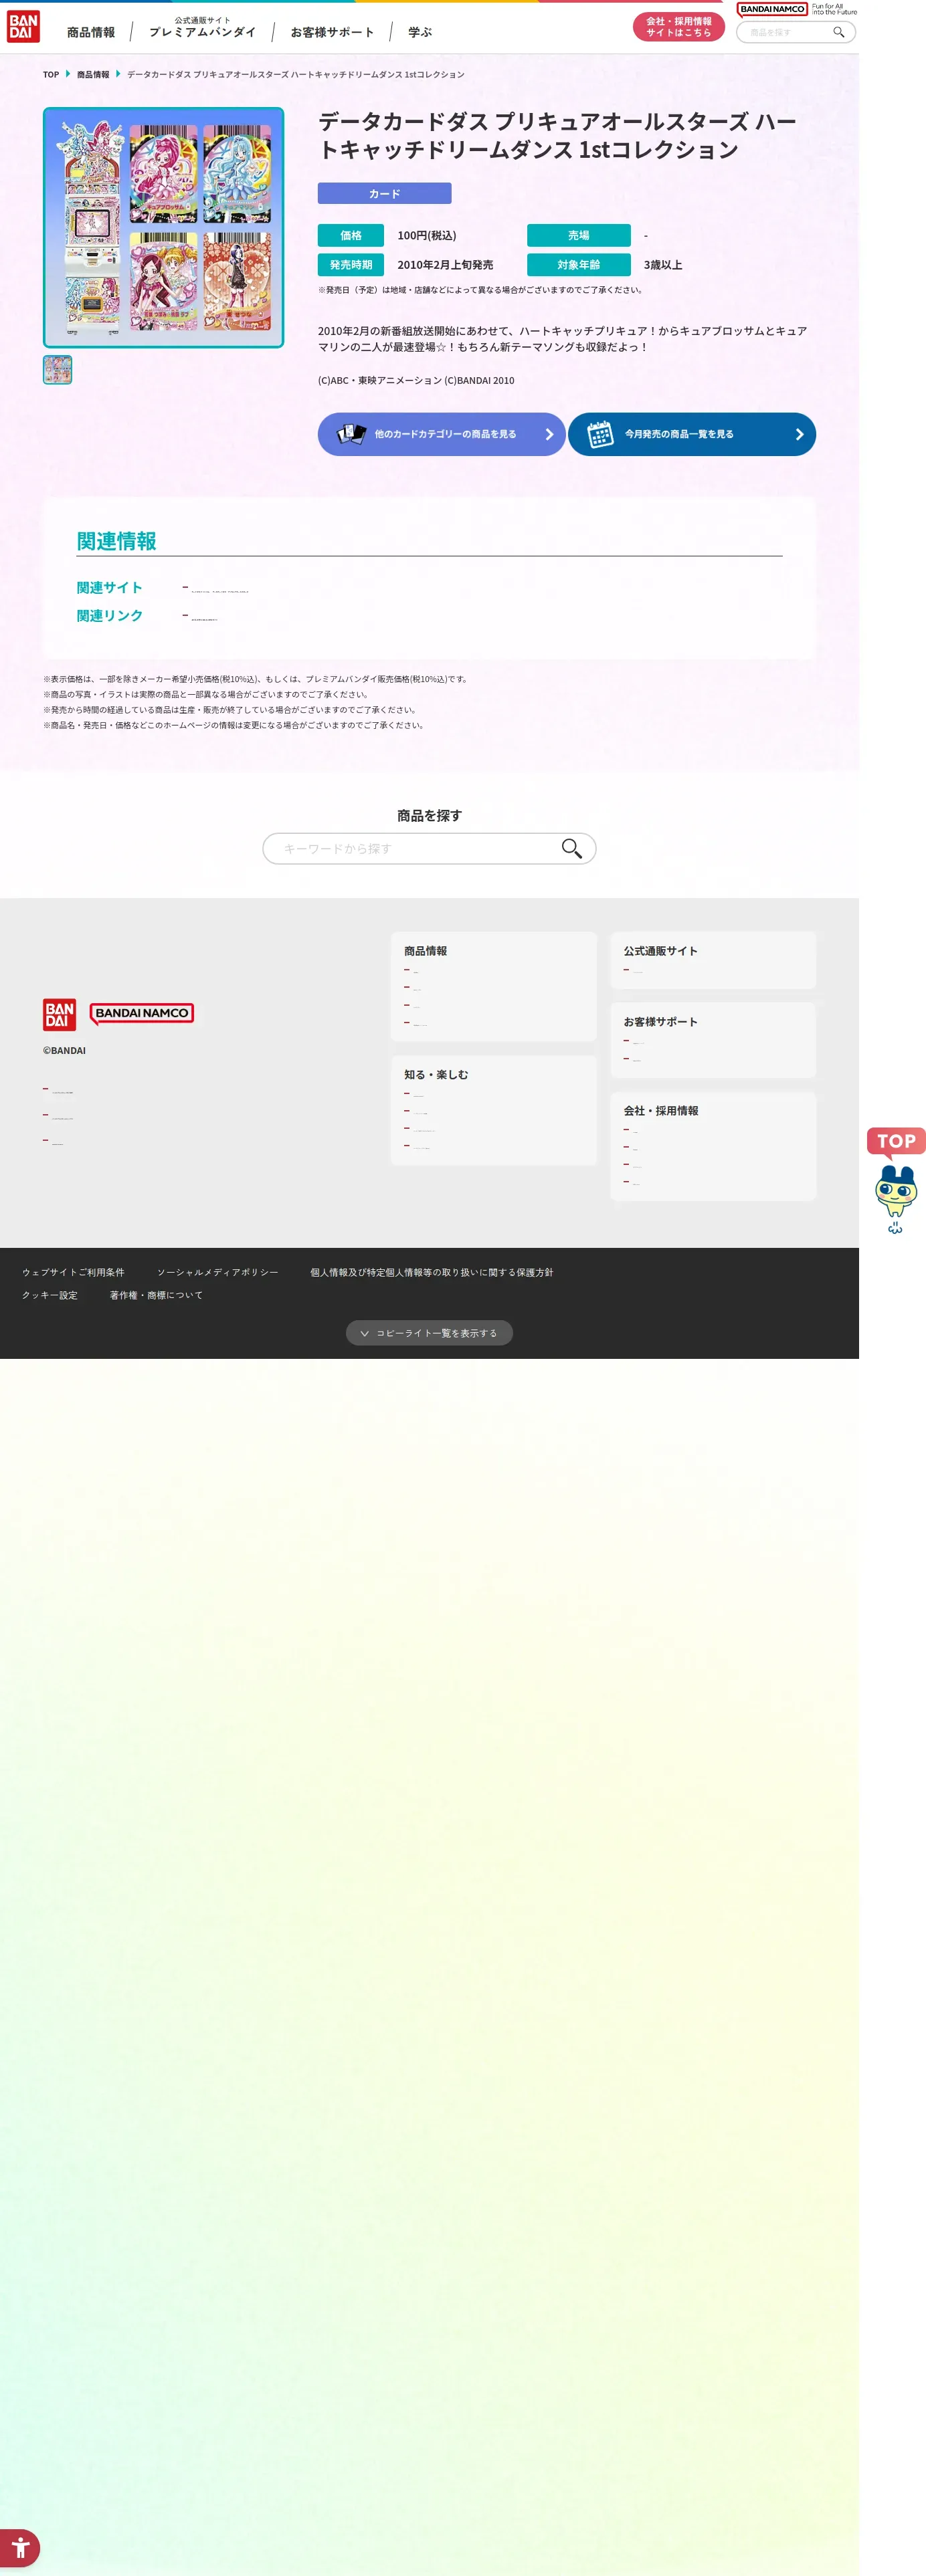The image size is (926, 2576).
Task: Open 商品情報 breadcrumb link
Action: tap(93, 75)
